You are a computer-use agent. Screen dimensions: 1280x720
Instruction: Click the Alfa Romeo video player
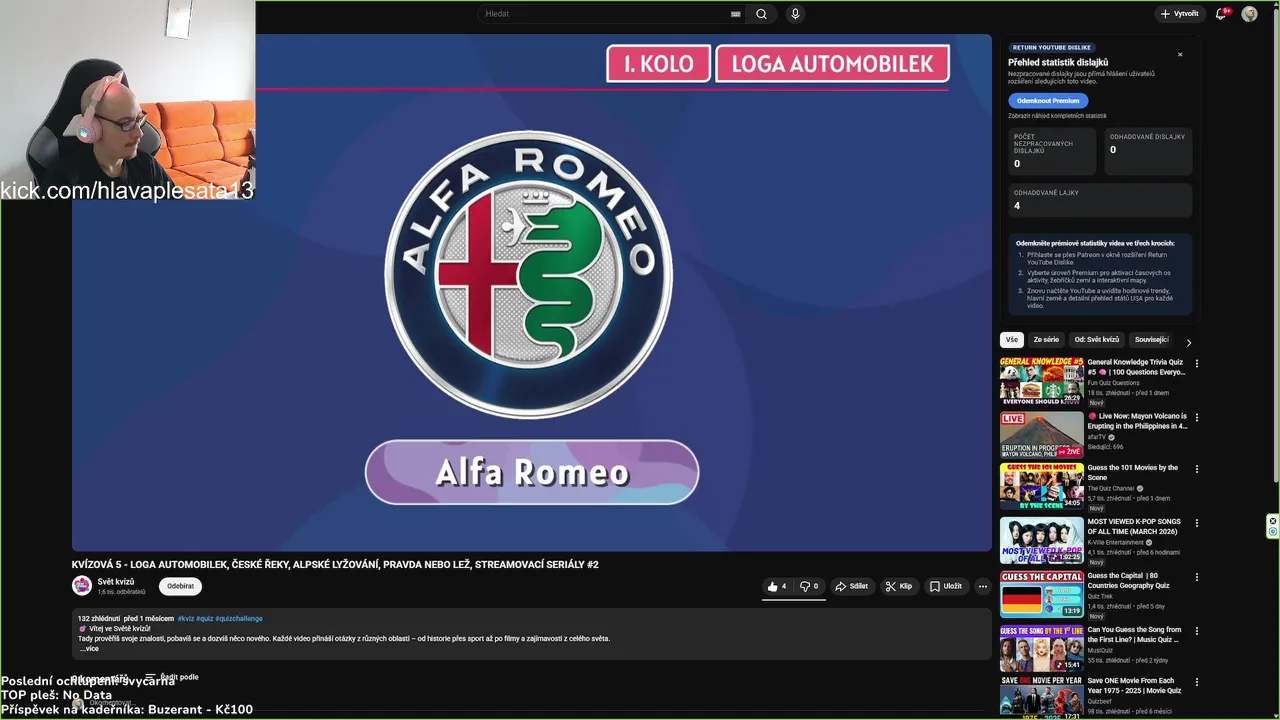coord(532,292)
